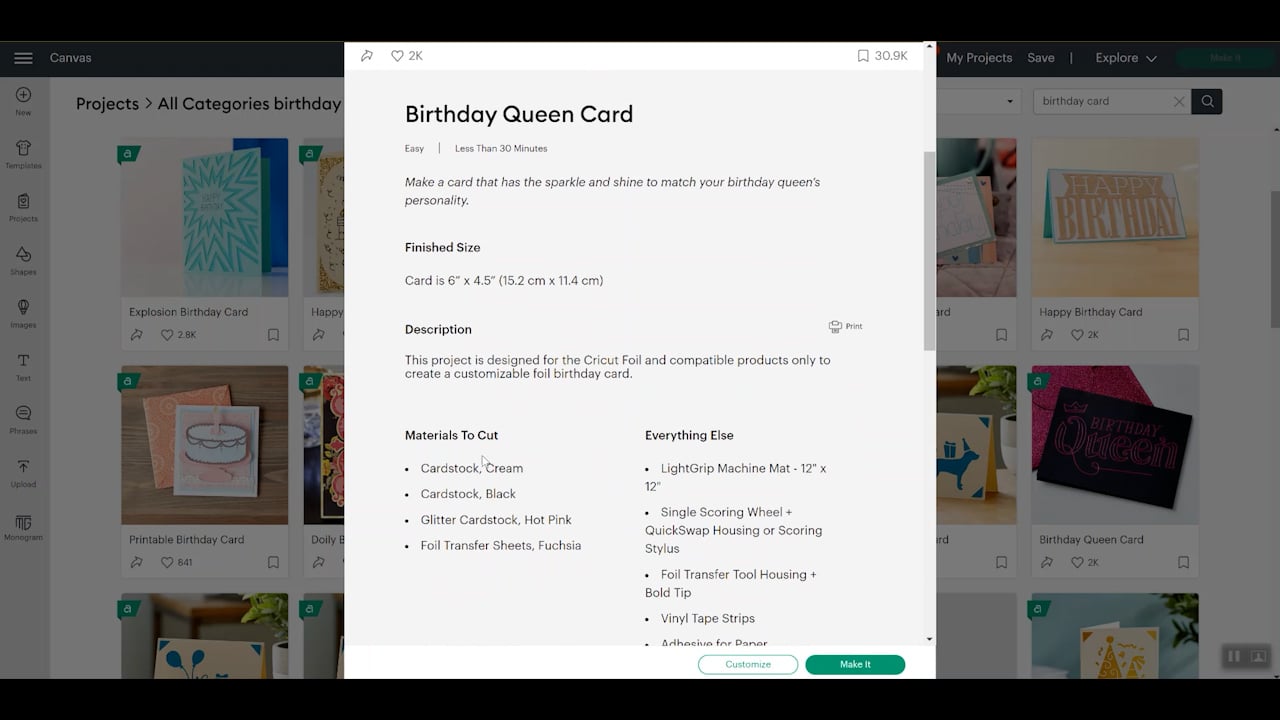Open the Happy Birthday Card thumbnail on right
This screenshot has height=720, width=1280.
pos(1115,217)
